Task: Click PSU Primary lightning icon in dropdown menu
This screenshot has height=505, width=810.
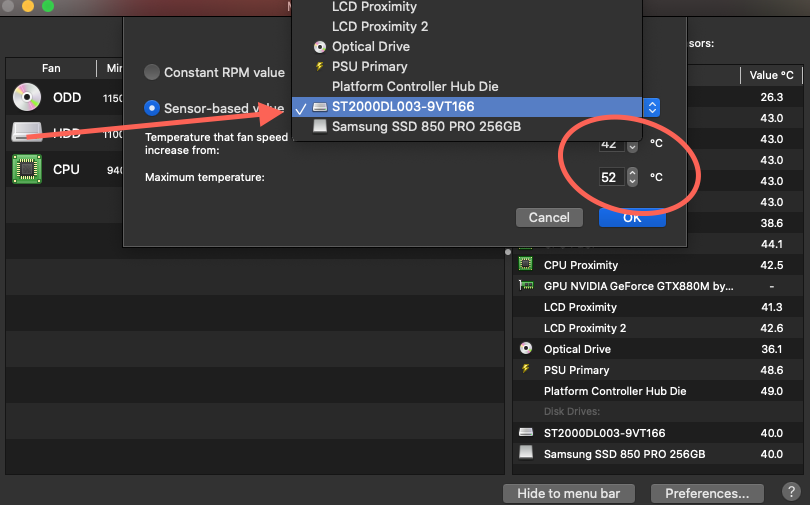Action: point(320,66)
